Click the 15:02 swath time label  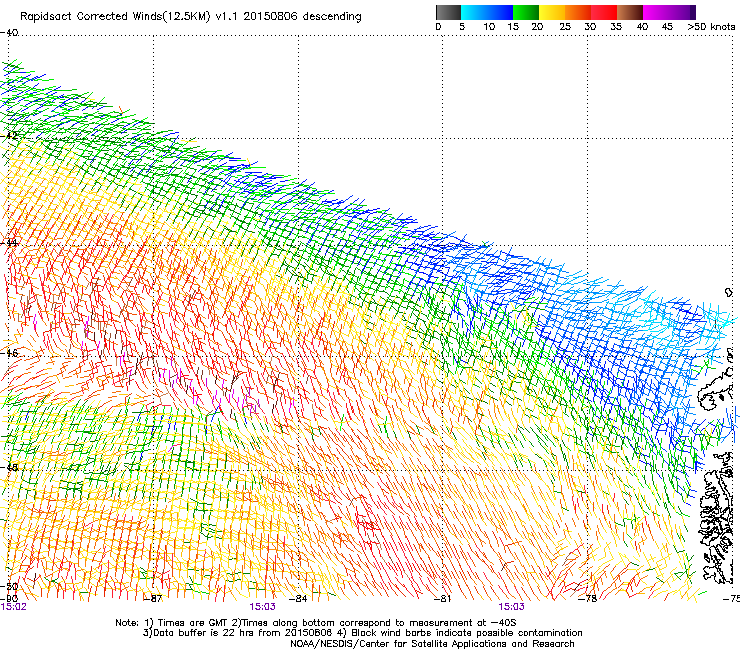pyautogui.click(x=13, y=607)
